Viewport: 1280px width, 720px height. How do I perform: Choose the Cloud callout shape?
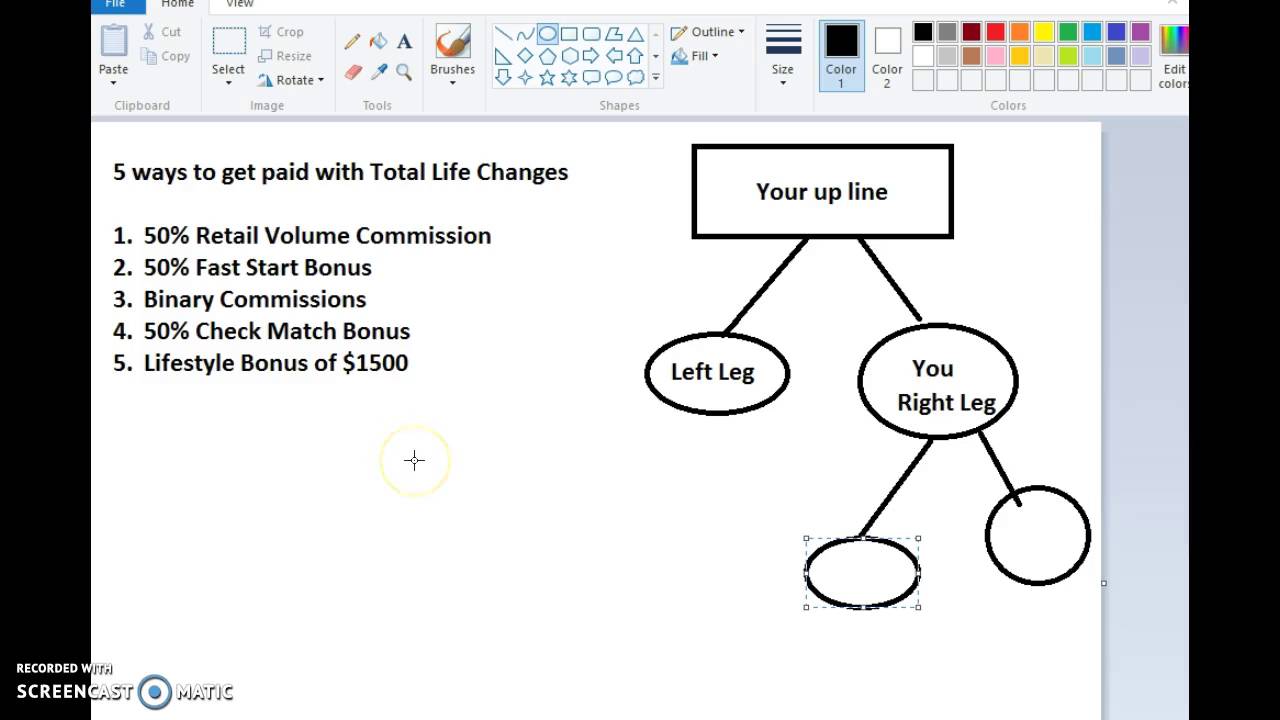(x=635, y=77)
